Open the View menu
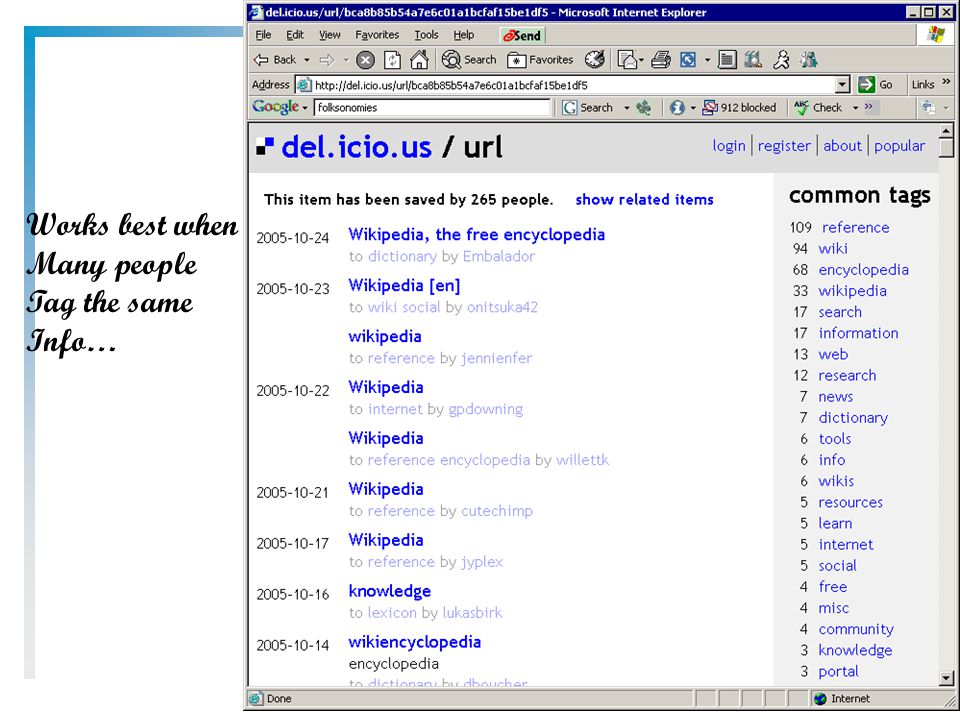960x720 pixels. click(329, 35)
